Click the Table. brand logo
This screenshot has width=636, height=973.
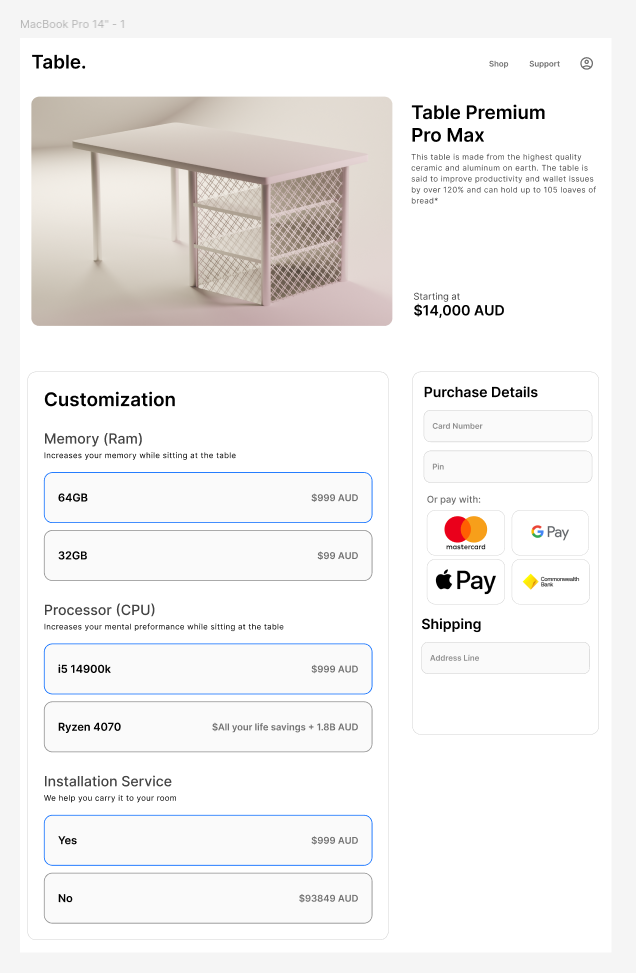(x=59, y=62)
